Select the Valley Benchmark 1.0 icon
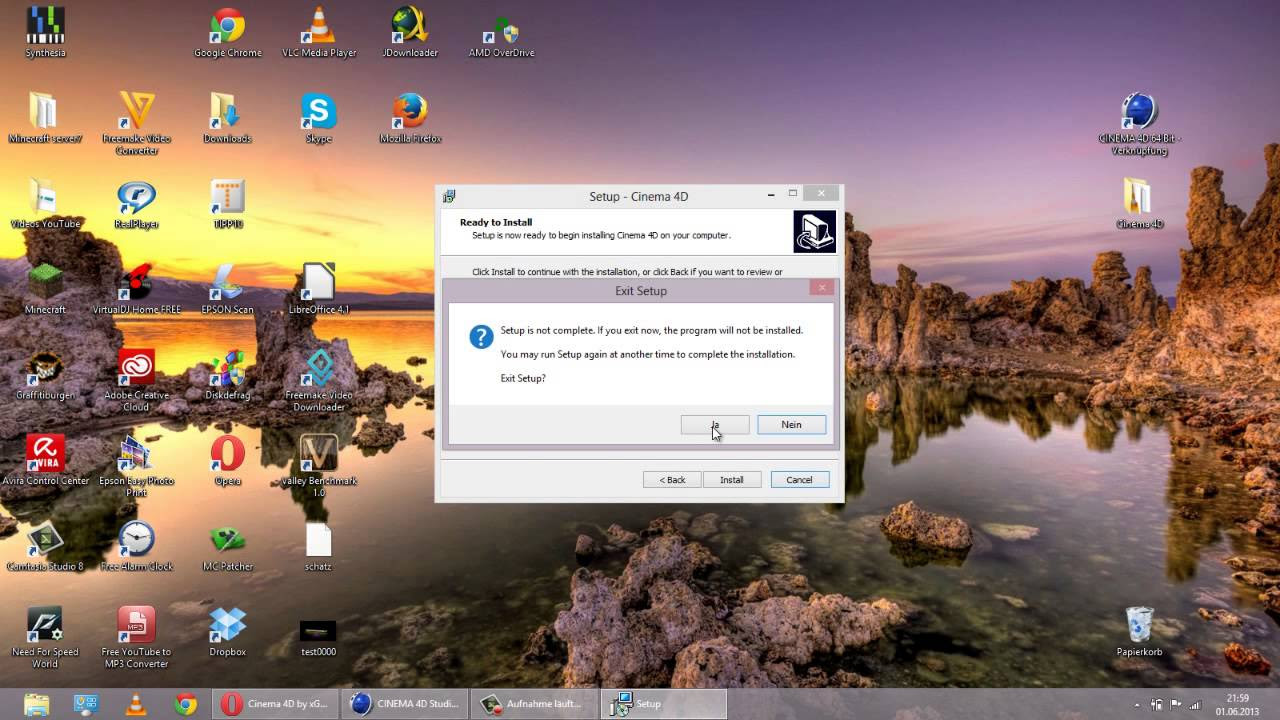The width and height of the screenshot is (1280, 720). (319, 466)
